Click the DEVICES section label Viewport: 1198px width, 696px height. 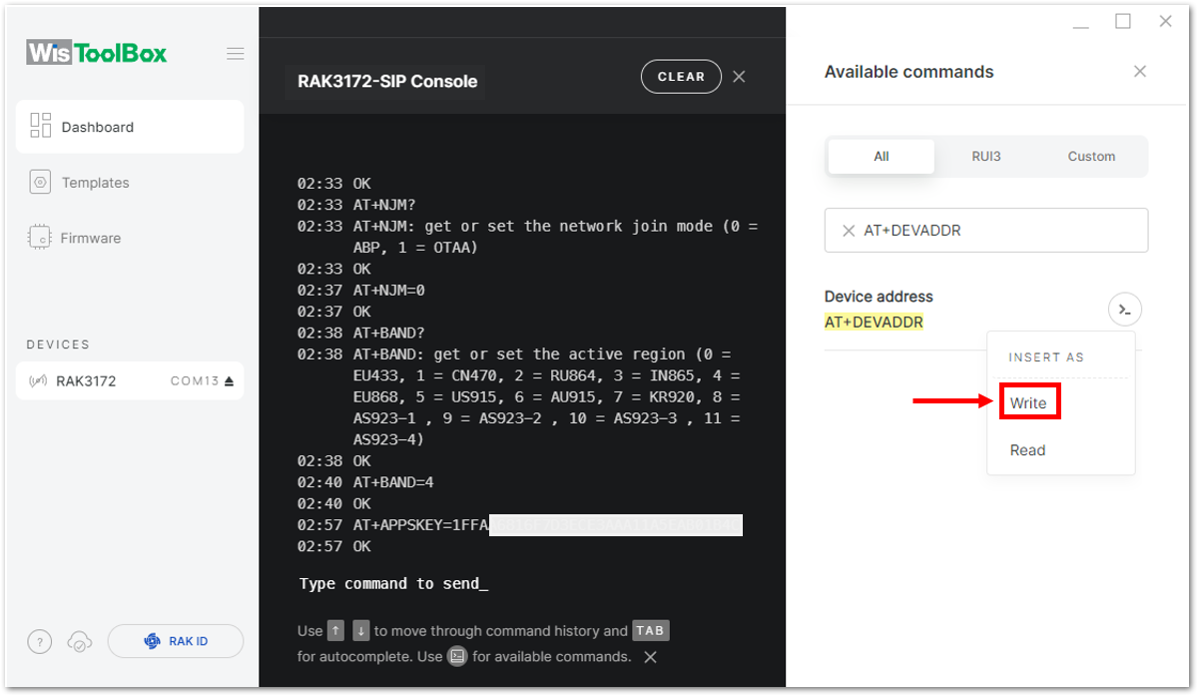click(x=58, y=345)
